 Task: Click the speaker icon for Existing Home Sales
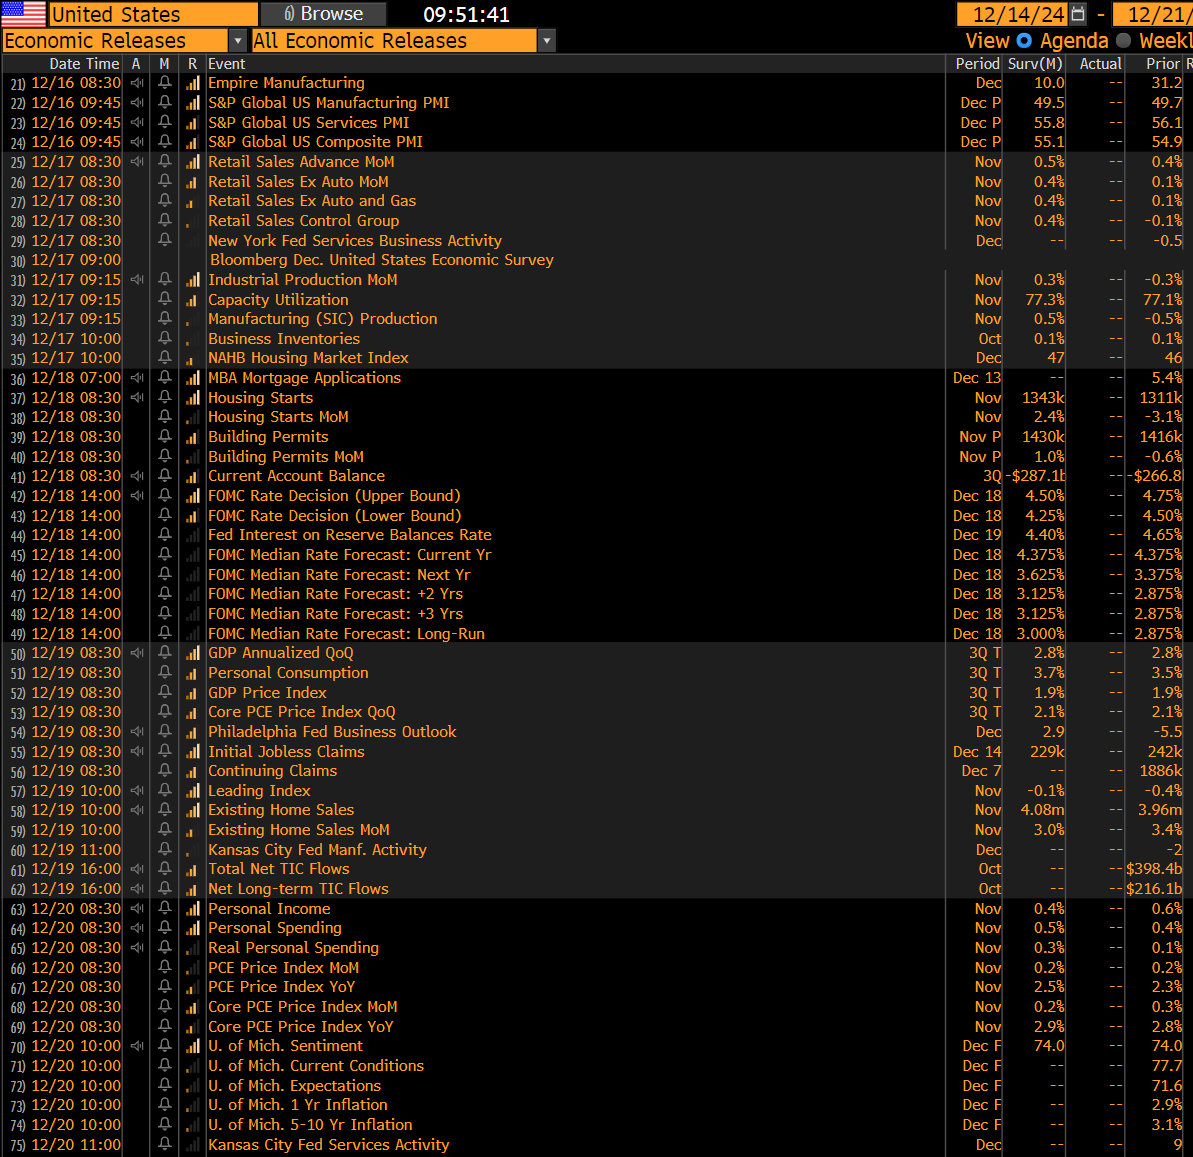[x=137, y=810]
